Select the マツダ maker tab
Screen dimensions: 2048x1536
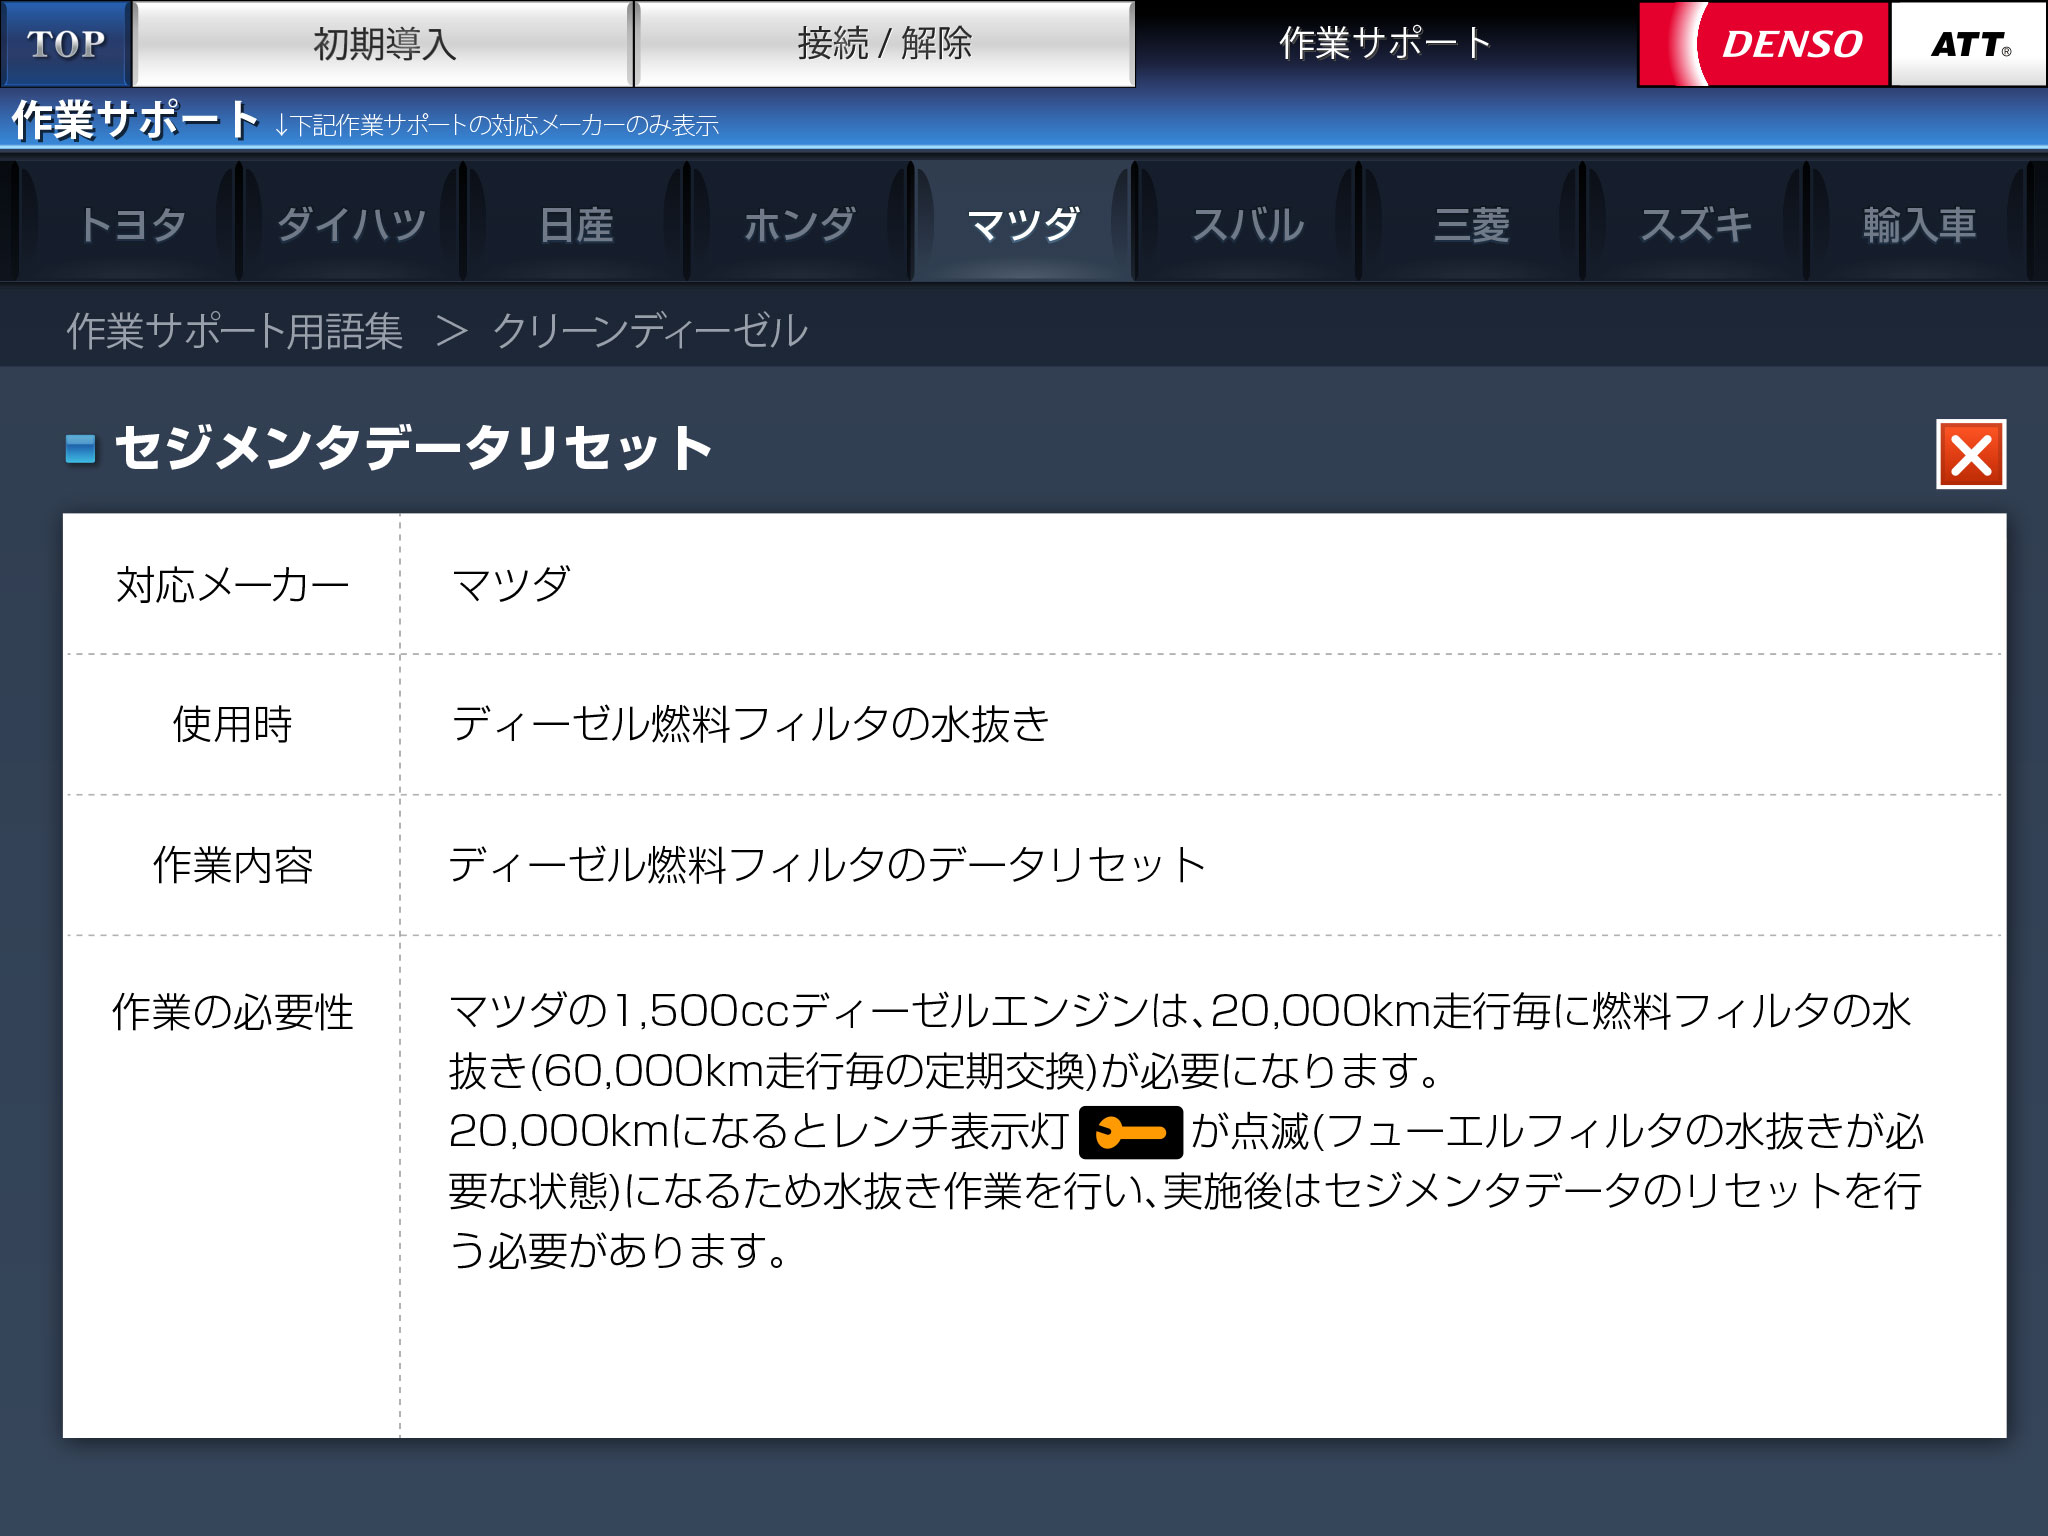pyautogui.click(x=1023, y=224)
